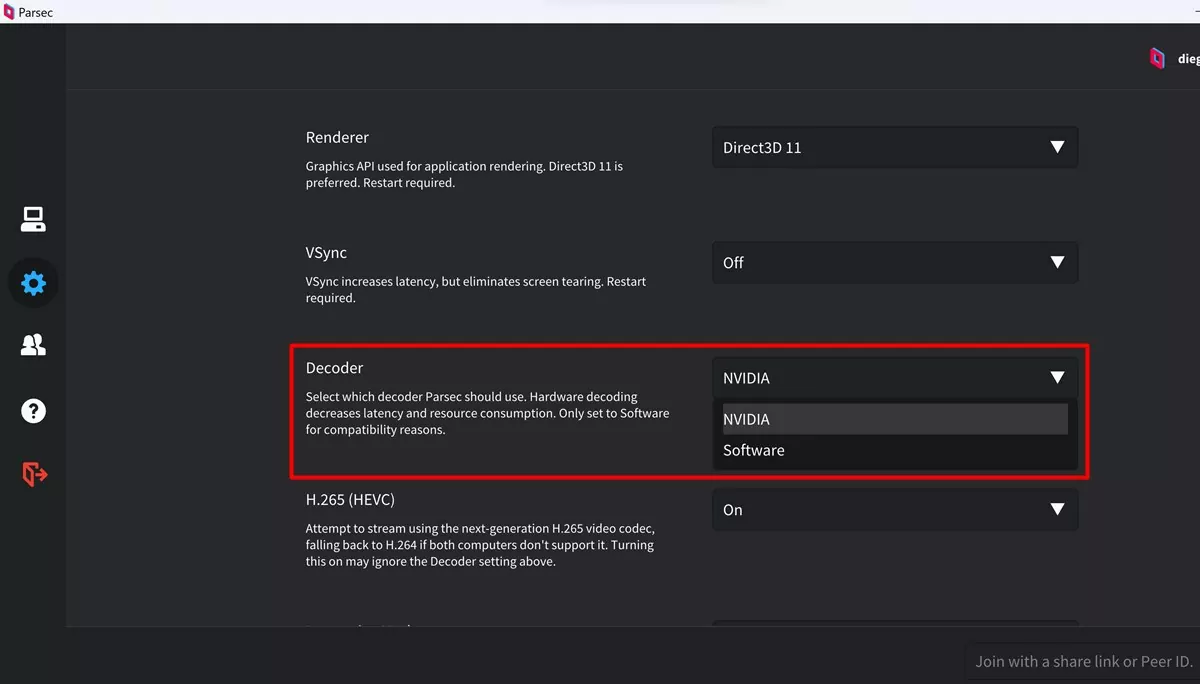Viewport: 1200px width, 684px height.
Task: Click the VSync setting heading
Action: (x=326, y=253)
